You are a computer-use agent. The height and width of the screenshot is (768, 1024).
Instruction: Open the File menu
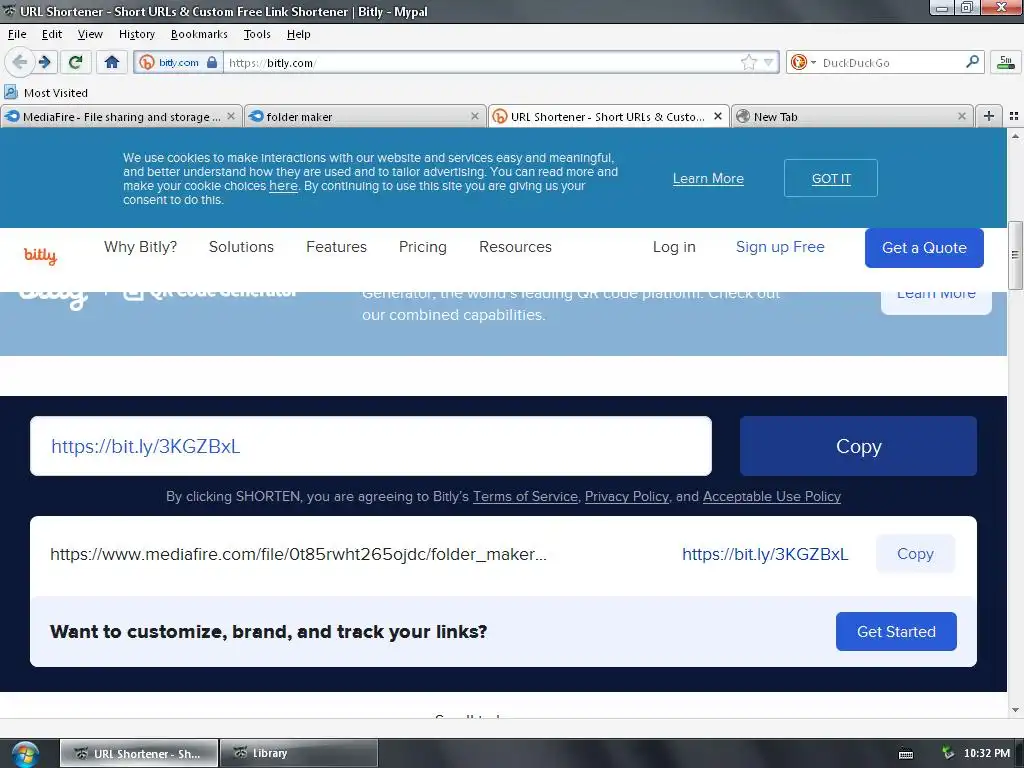17,34
